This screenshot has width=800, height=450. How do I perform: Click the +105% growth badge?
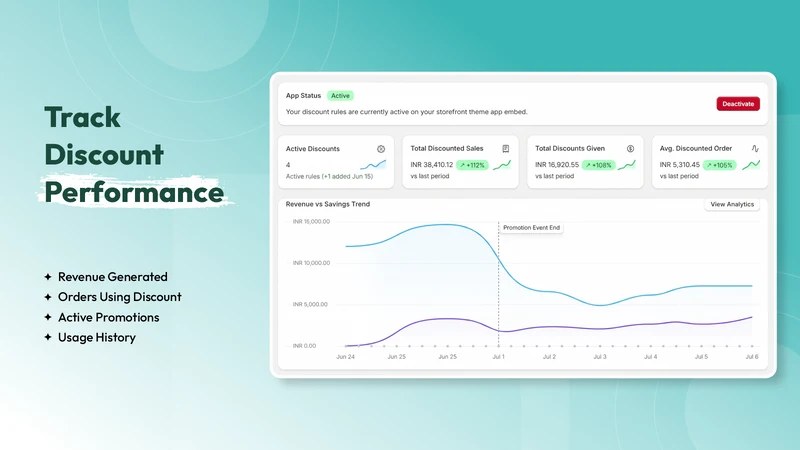pyautogui.click(x=719, y=165)
